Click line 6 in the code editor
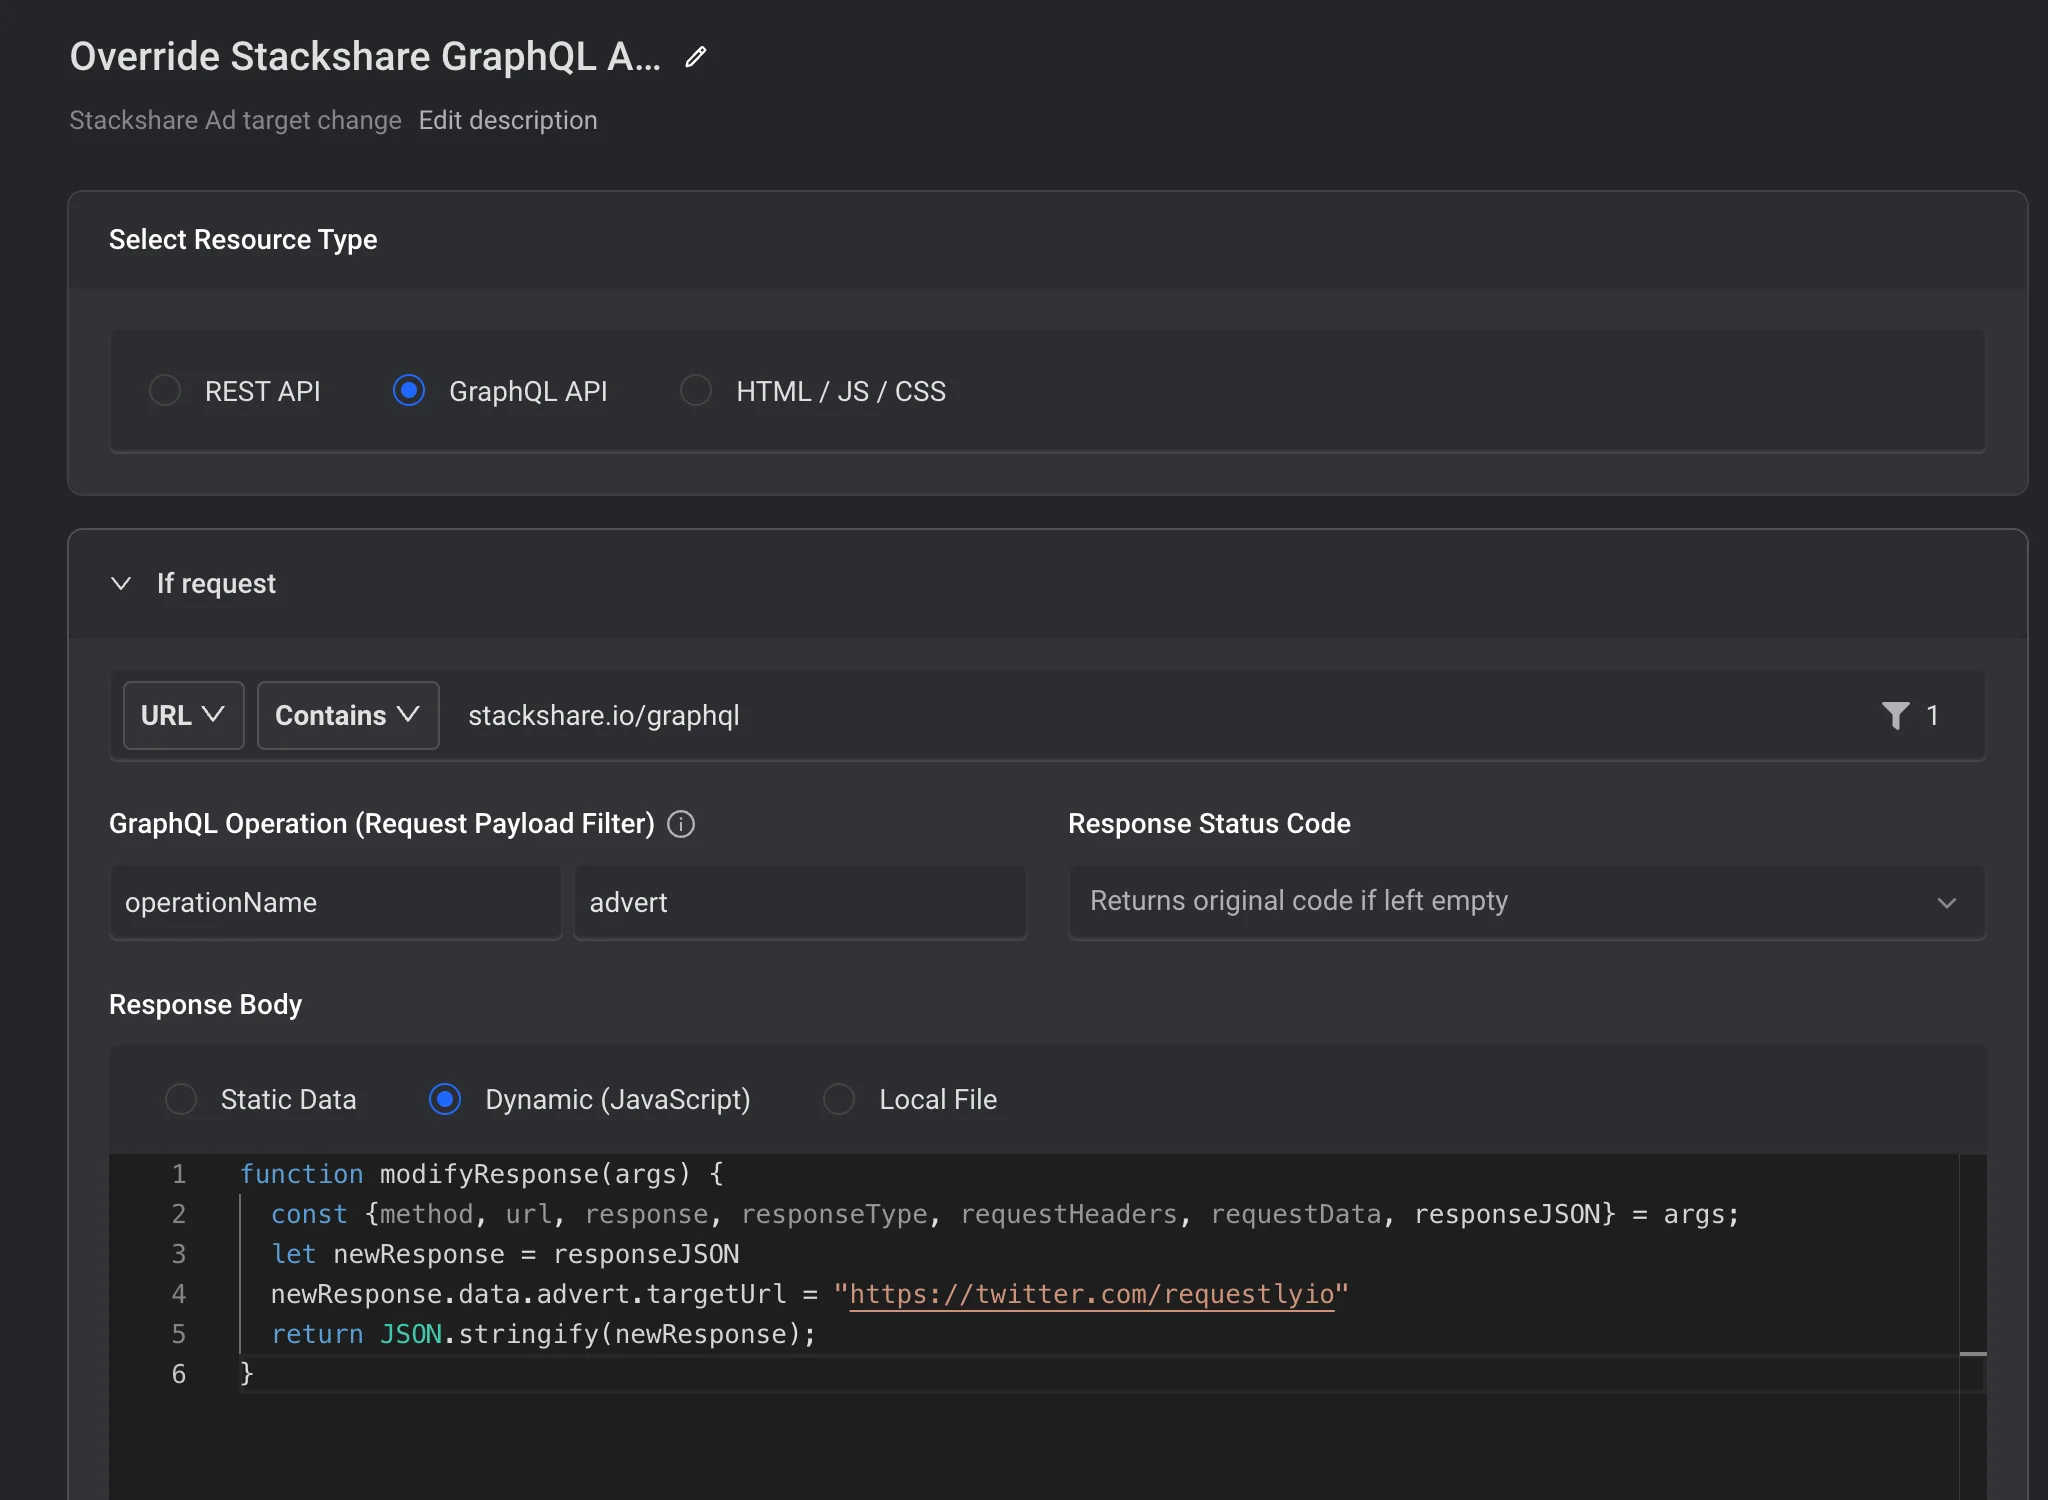2048x1500 pixels. tap(600, 1374)
